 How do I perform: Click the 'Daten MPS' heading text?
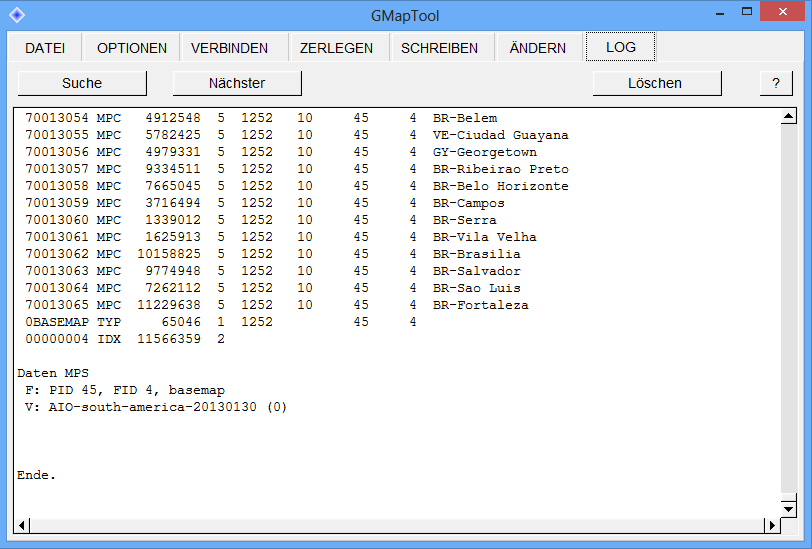[53, 373]
